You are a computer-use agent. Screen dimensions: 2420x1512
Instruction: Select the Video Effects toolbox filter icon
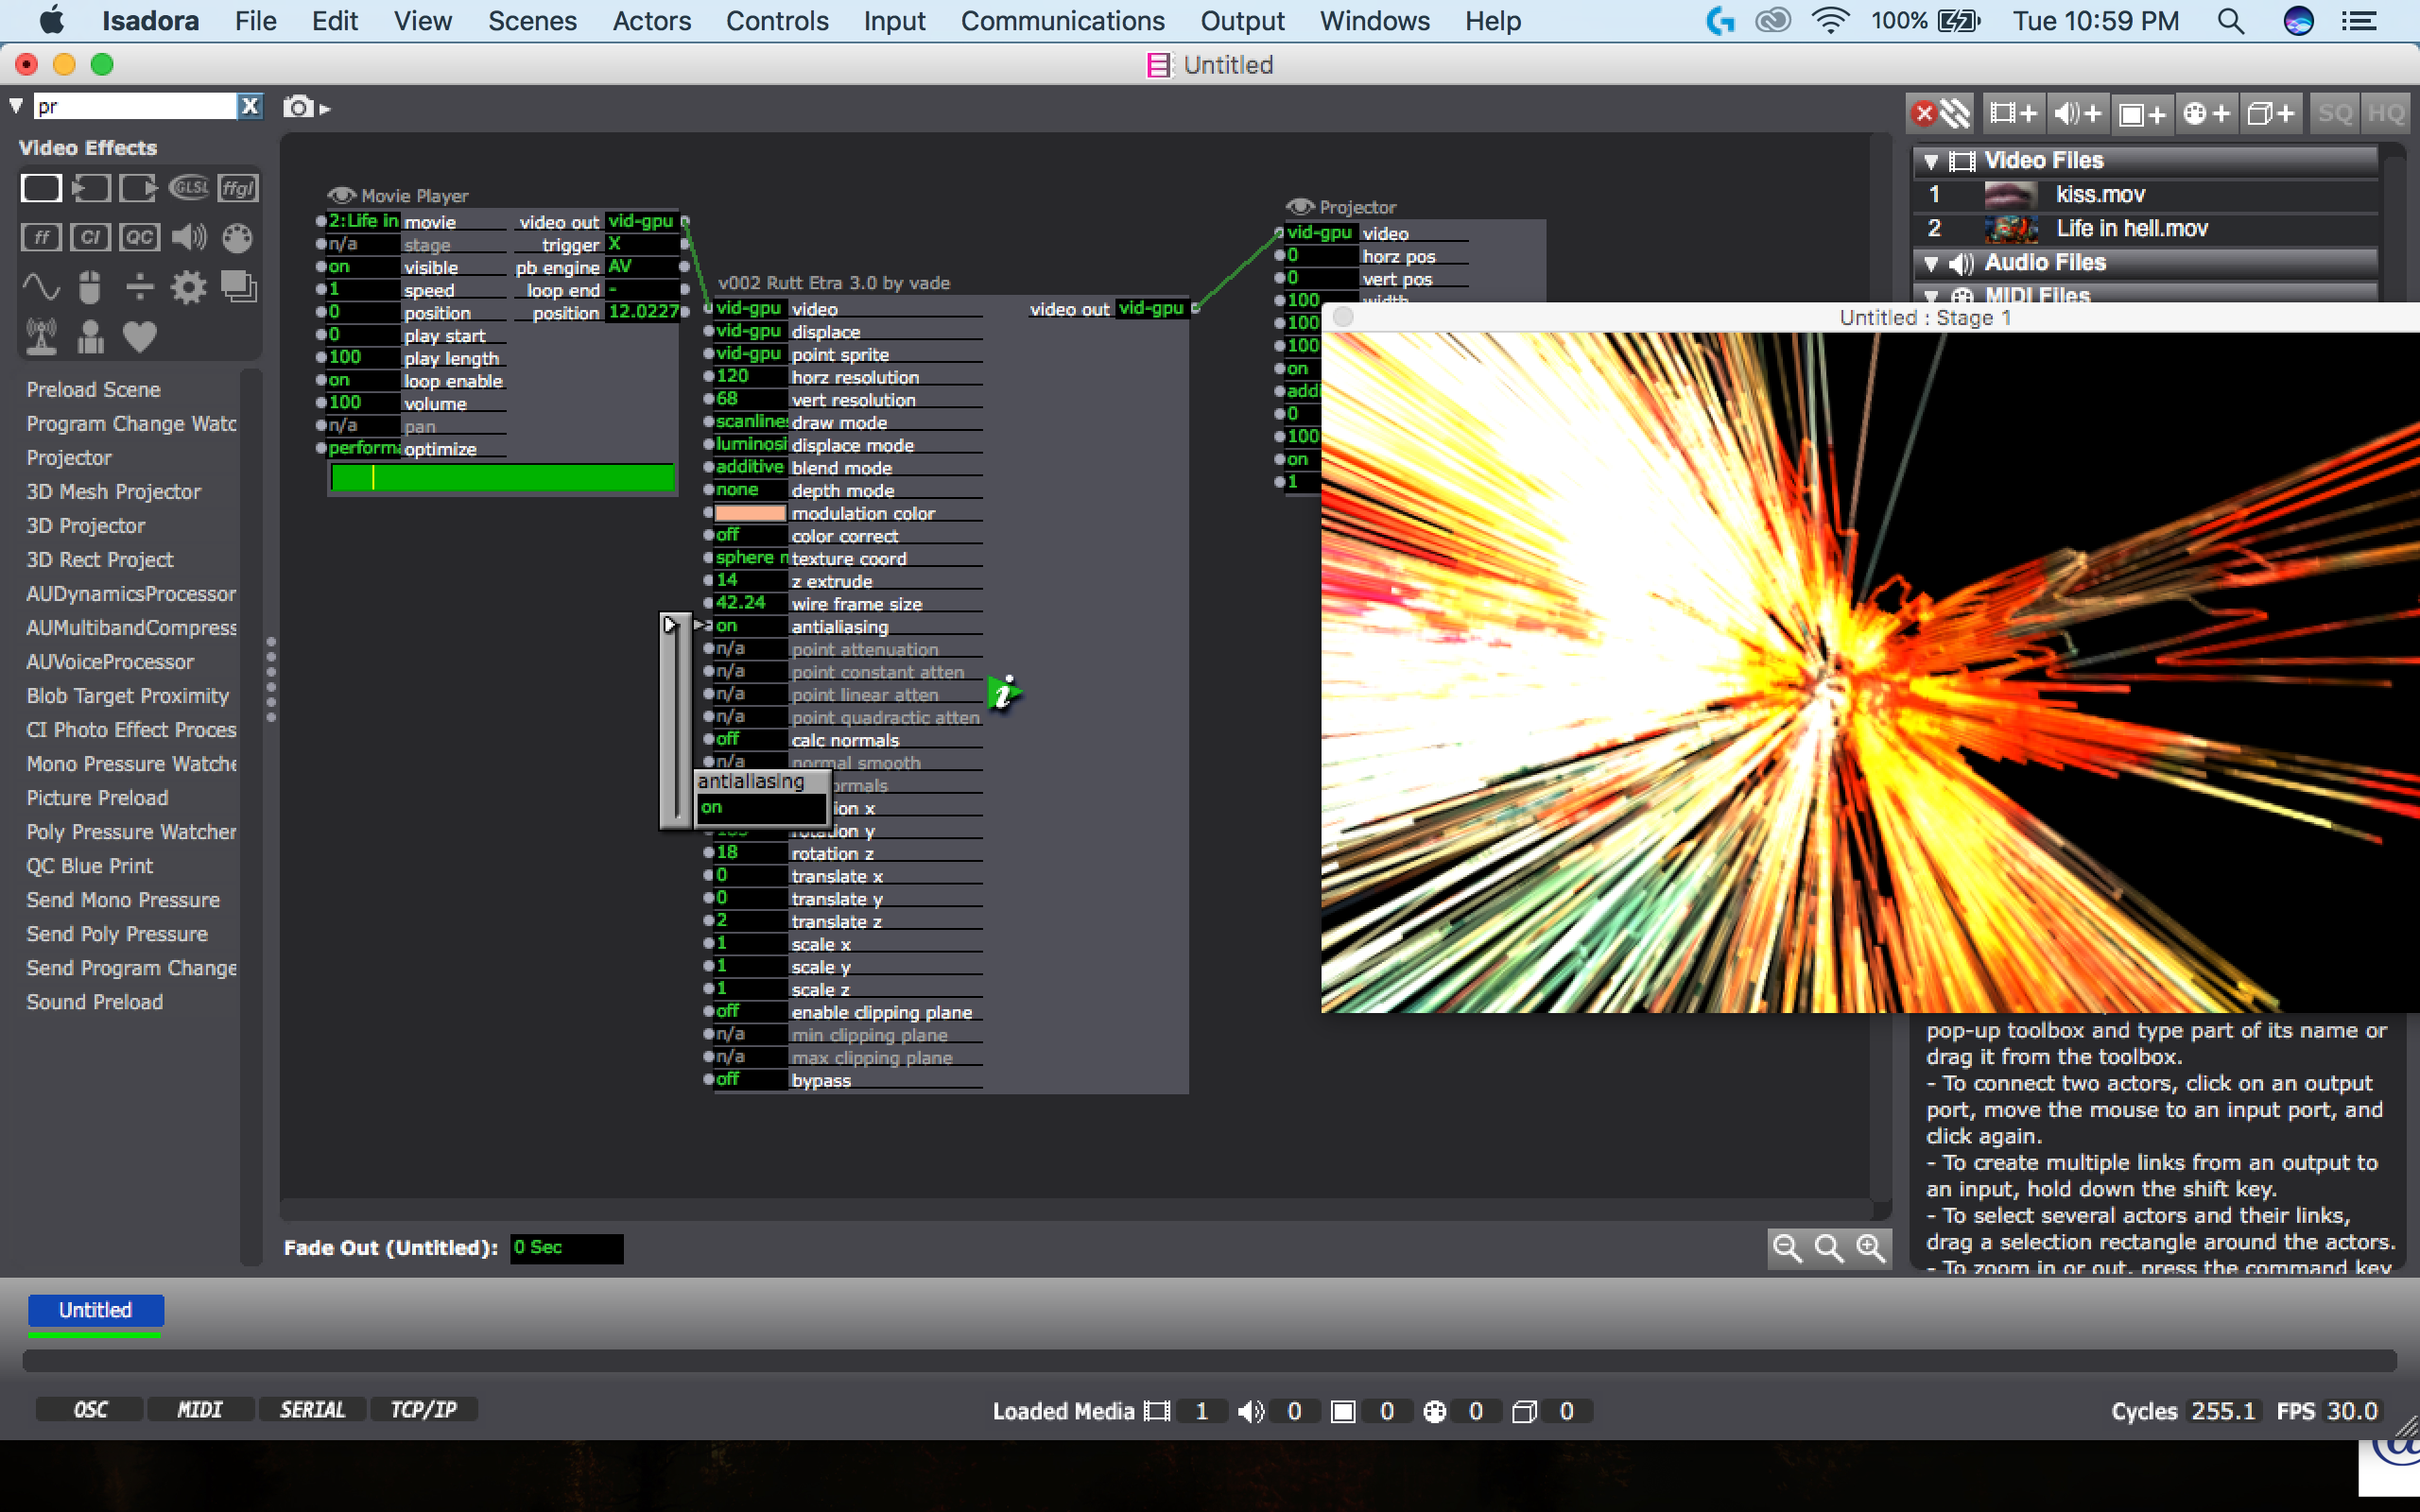tap(41, 188)
